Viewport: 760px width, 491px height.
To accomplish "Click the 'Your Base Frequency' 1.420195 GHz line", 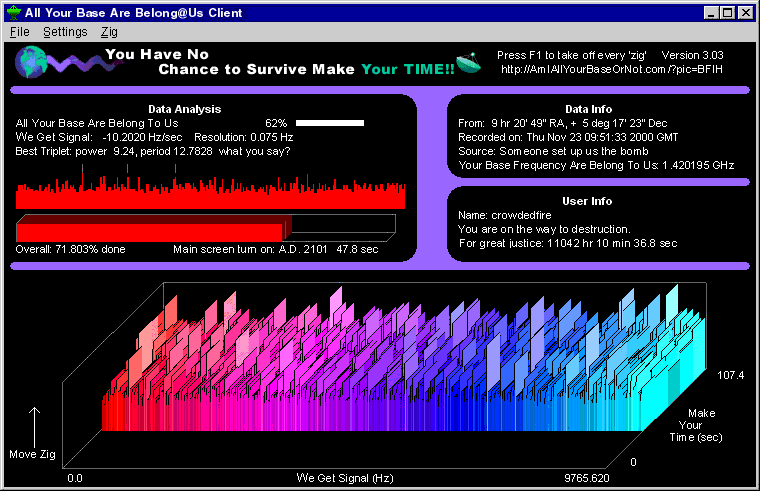I will tap(596, 165).
